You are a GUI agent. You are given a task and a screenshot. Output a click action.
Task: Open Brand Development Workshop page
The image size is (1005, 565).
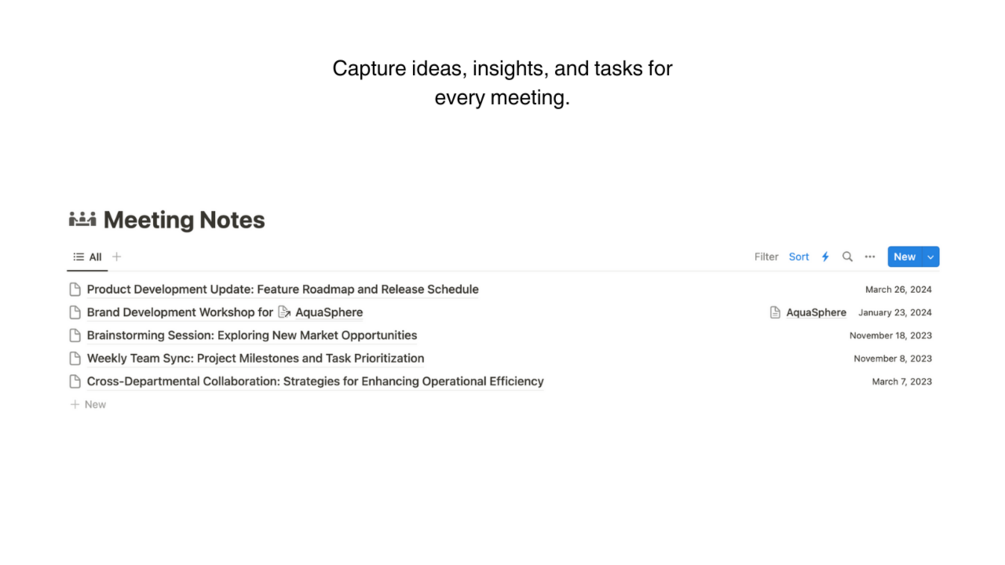180,312
